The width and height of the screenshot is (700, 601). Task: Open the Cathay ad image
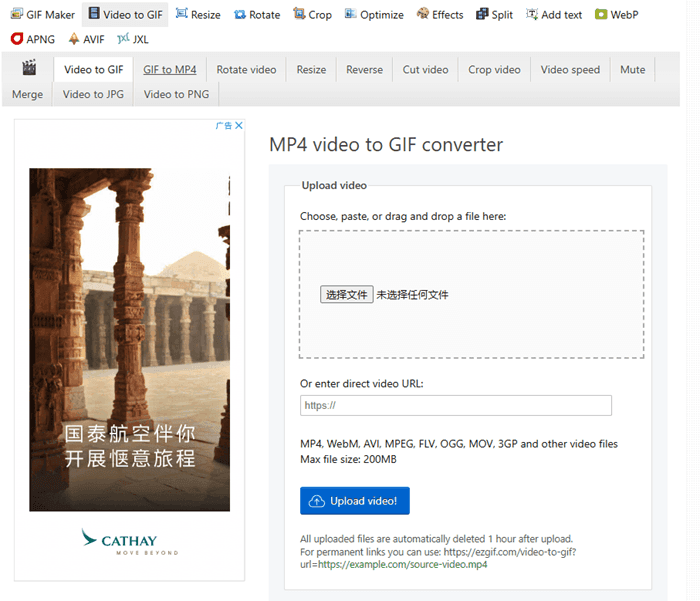tap(129, 340)
